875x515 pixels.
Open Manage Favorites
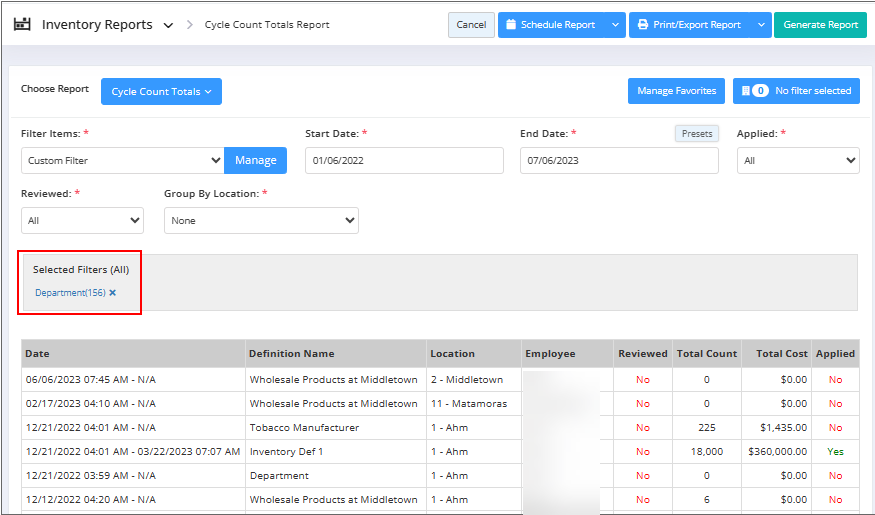(676, 91)
